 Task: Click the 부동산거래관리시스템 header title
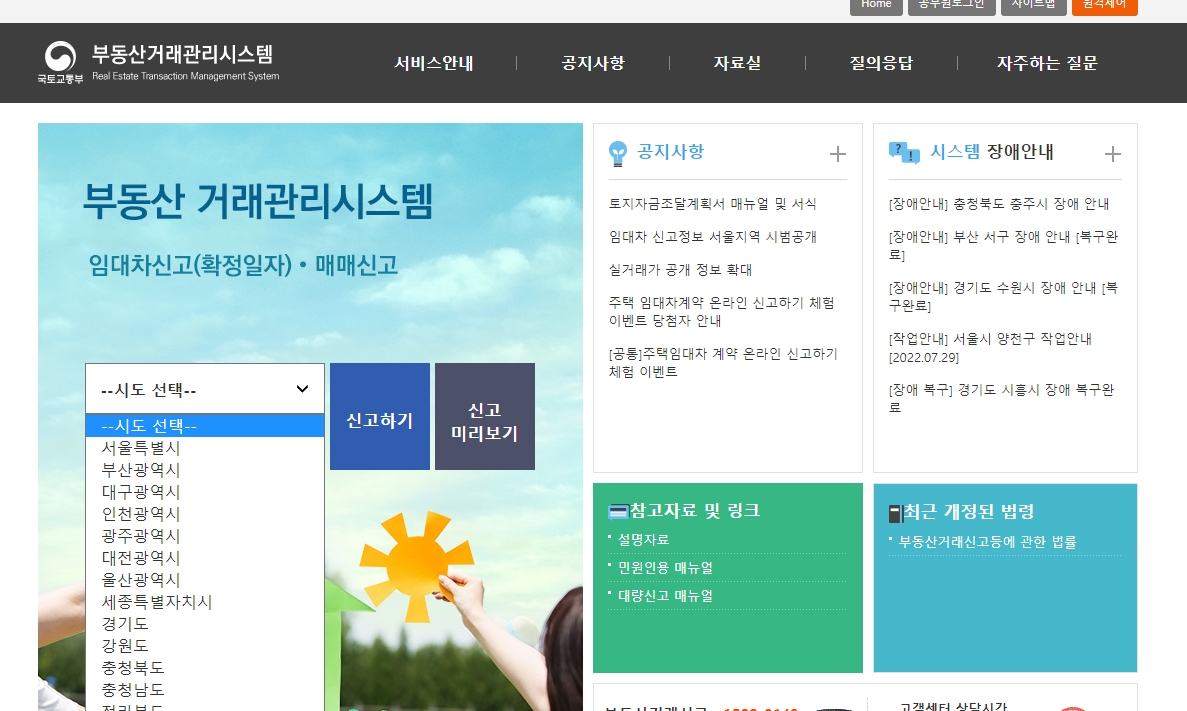coord(182,54)
